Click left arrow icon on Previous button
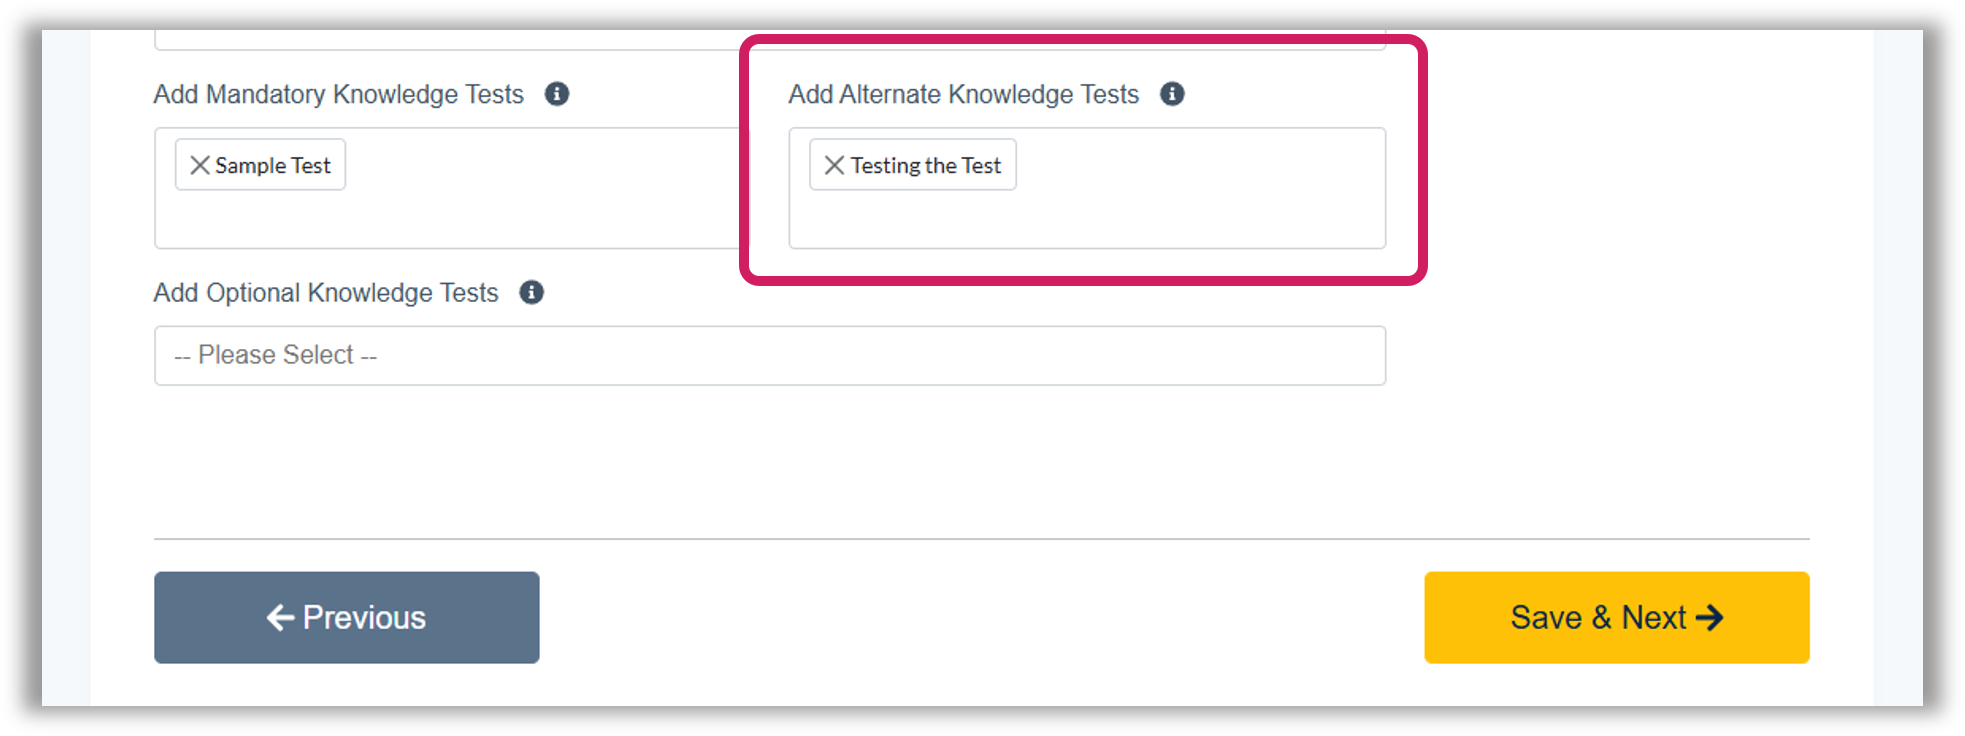The height and width of the screenshot is (736, 1965). [280, 617]
